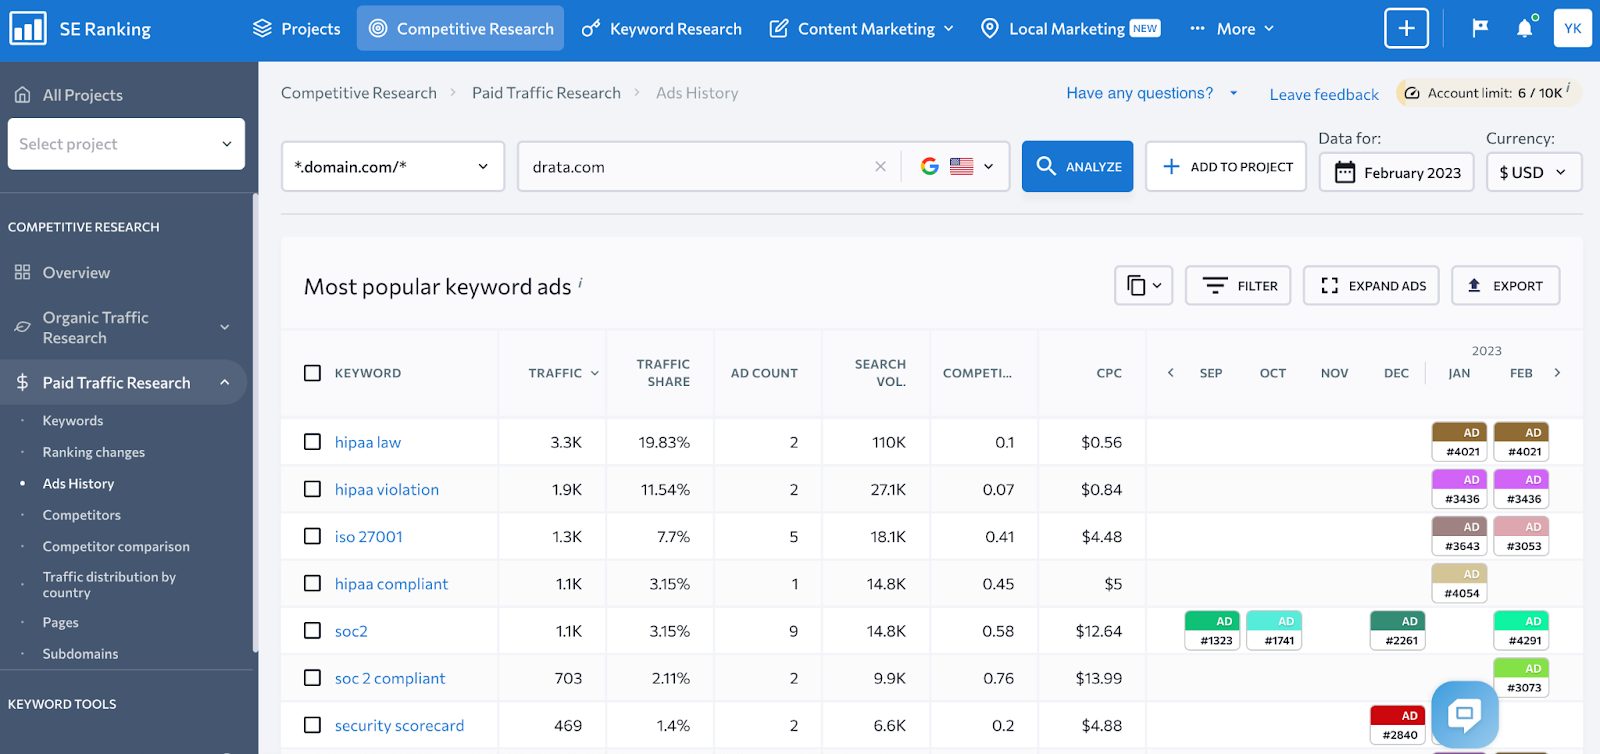Open the *.domain.com/* scope dropdown

tap(393, 167)
